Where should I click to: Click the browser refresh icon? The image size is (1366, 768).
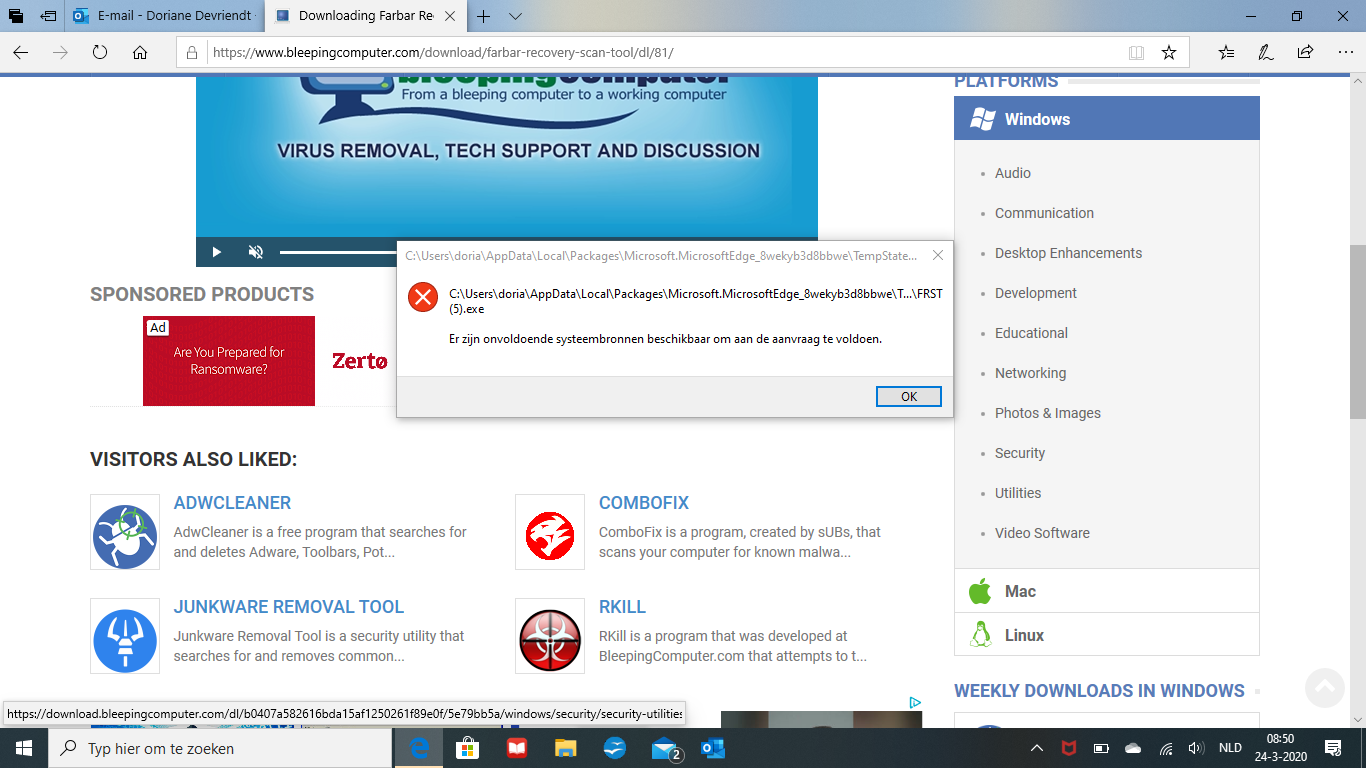coord(100,52)
